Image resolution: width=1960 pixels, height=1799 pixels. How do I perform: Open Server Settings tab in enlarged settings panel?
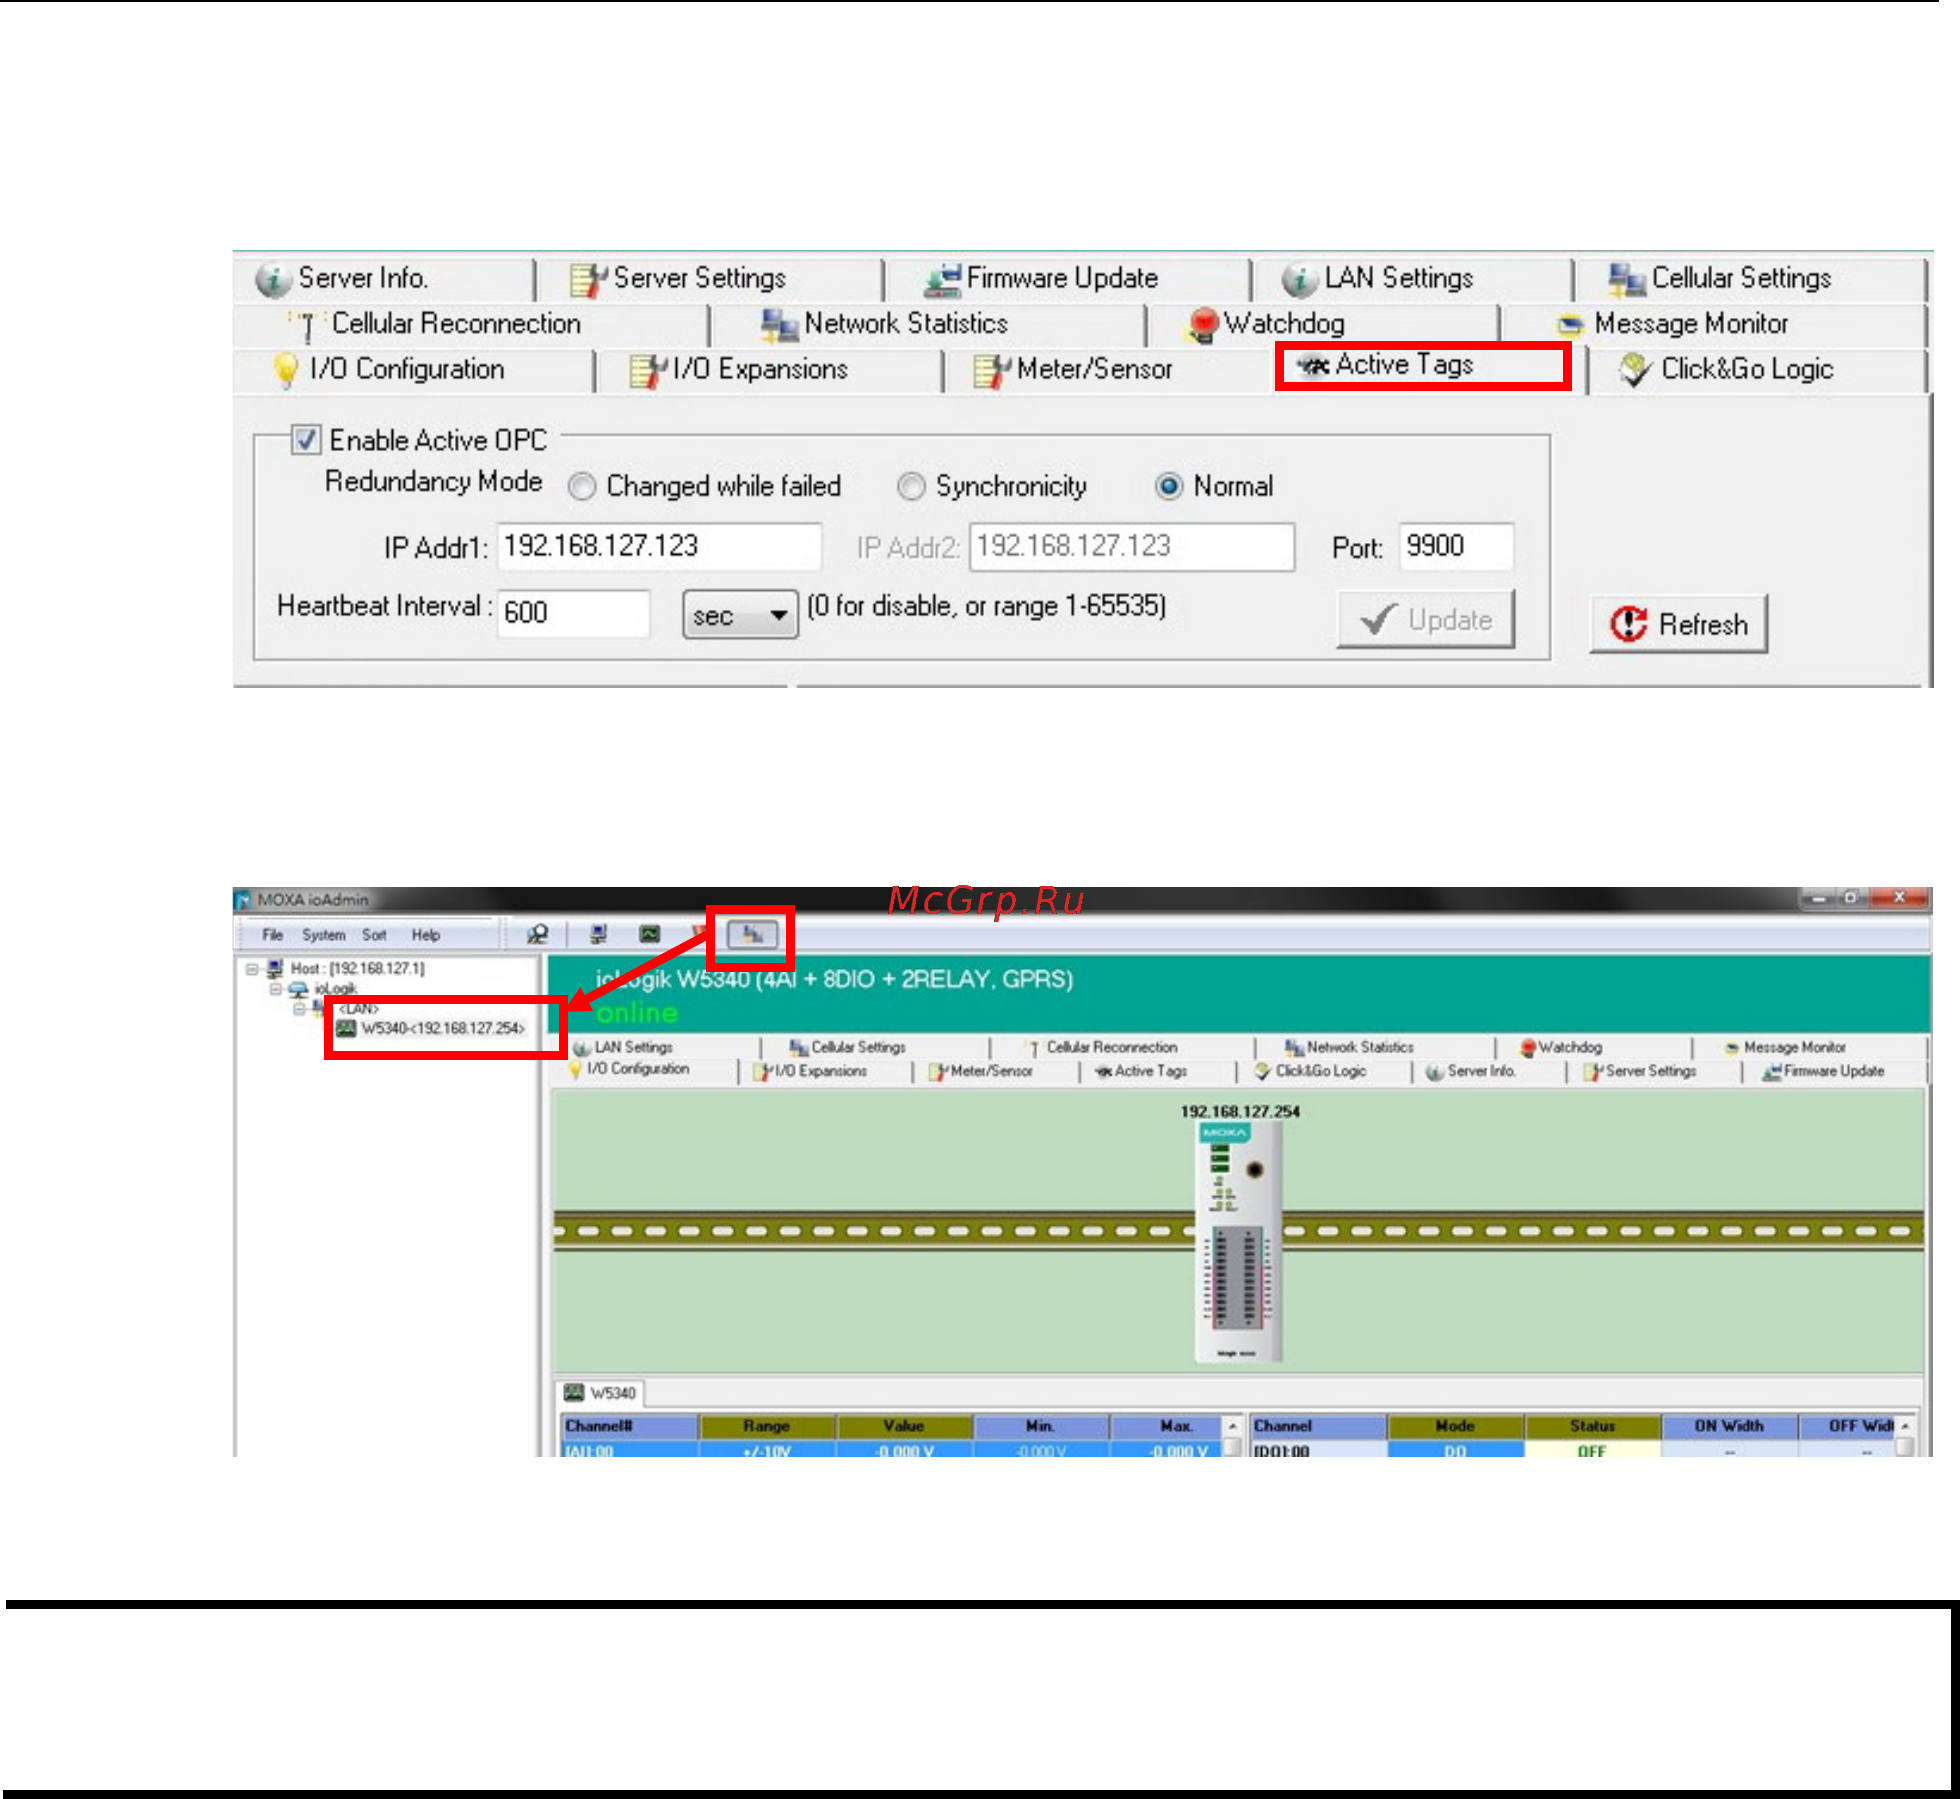tap(710, 278)
